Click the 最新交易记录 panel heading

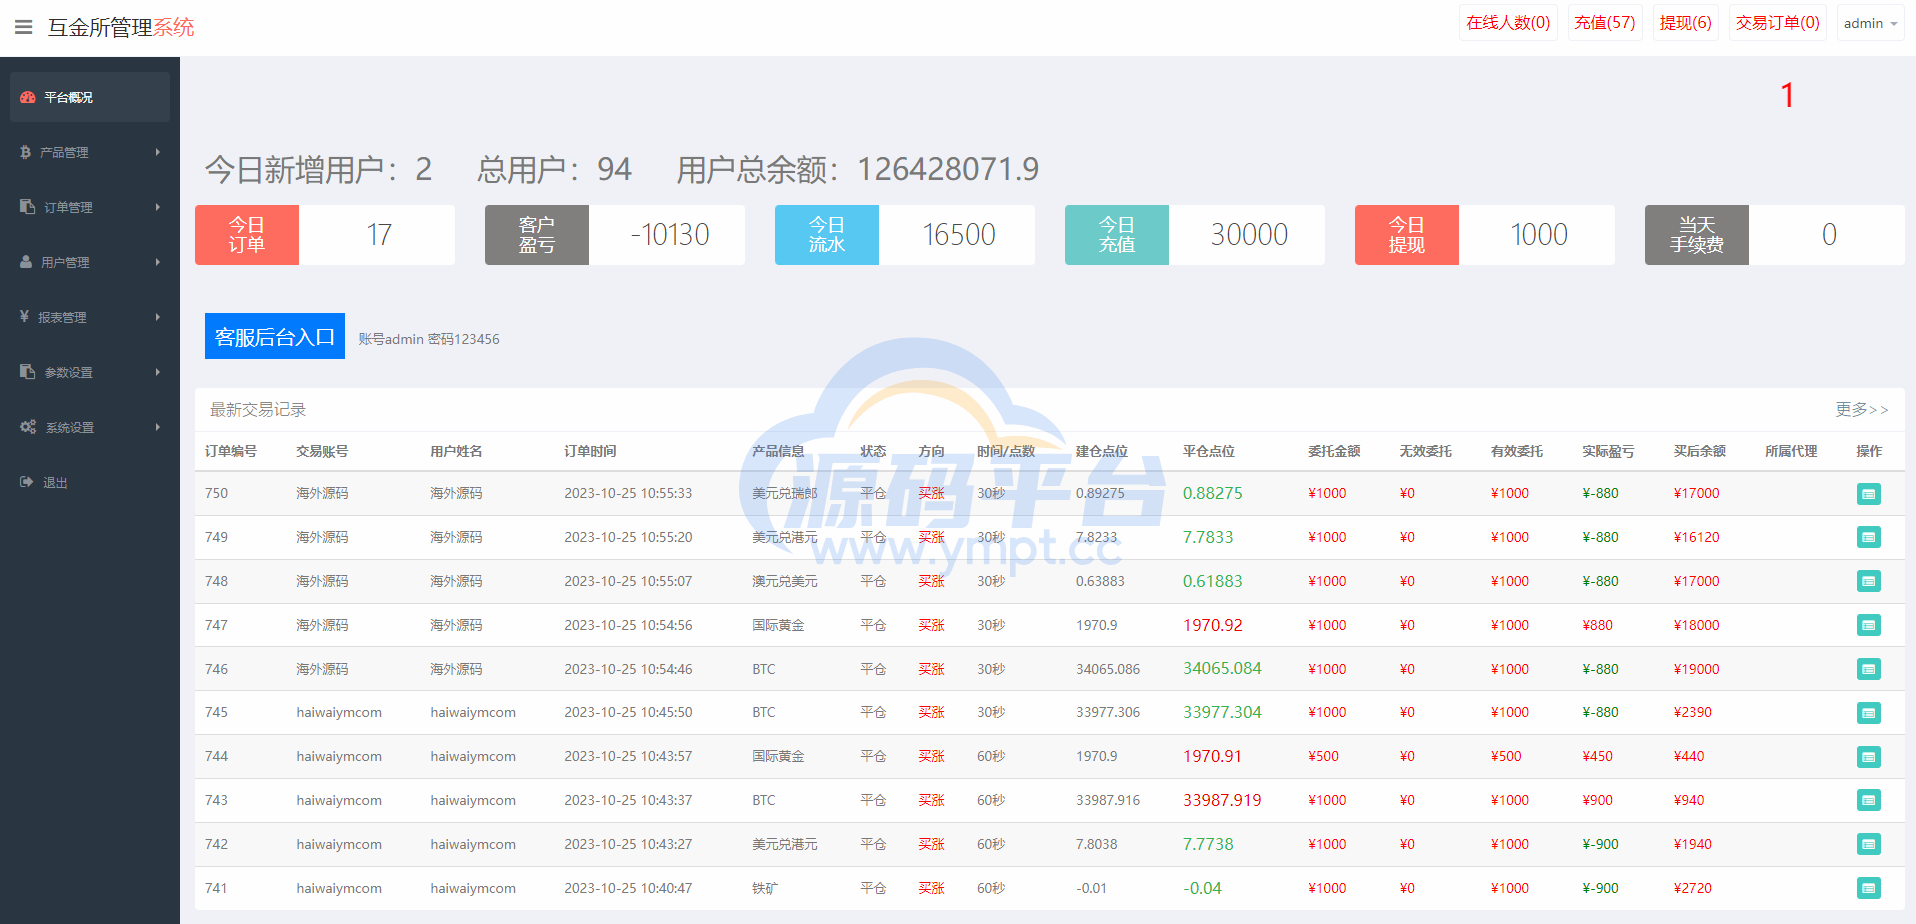(258, 409)
